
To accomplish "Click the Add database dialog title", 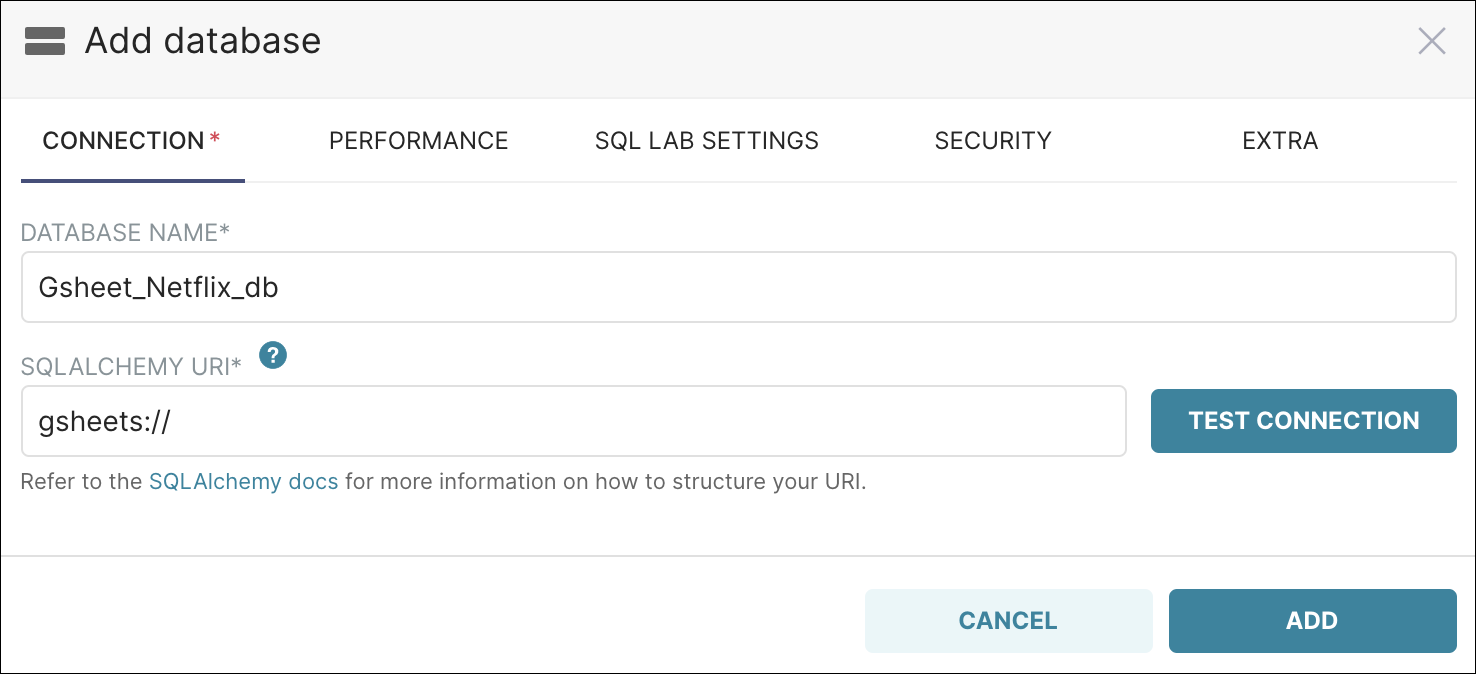I will click(203, 41).
